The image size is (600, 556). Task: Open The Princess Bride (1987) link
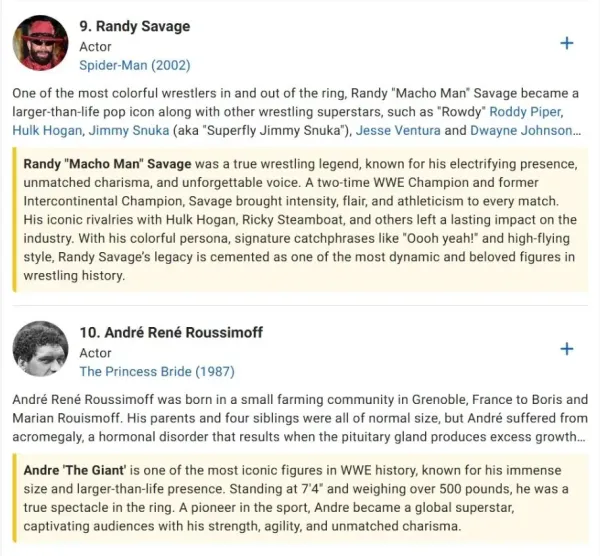pos(157,372)
